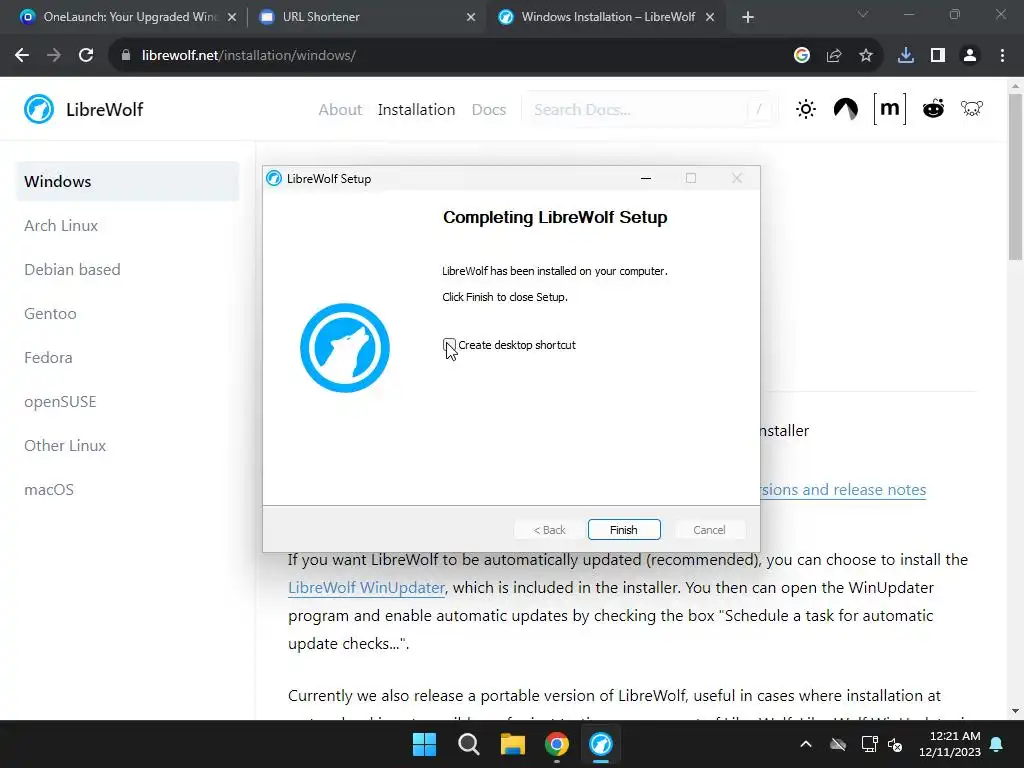Open the About page
This screenshot has height=768, width=1024.
340,110
